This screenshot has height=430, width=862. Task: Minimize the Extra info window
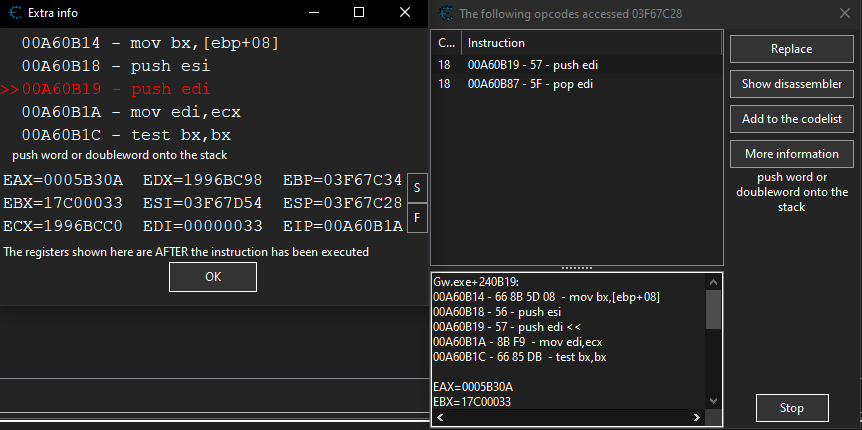click(314, 14)
